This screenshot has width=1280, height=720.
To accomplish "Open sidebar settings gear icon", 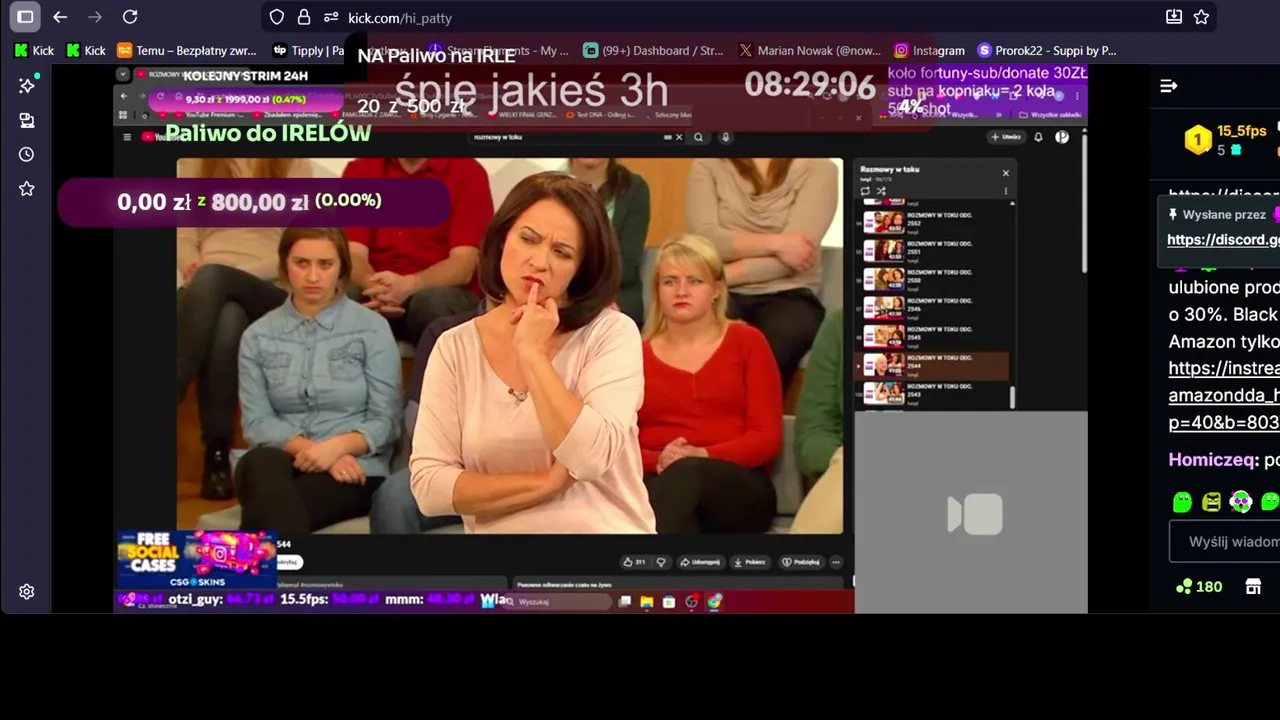I will pyautogui.click(x=27, y=591).
